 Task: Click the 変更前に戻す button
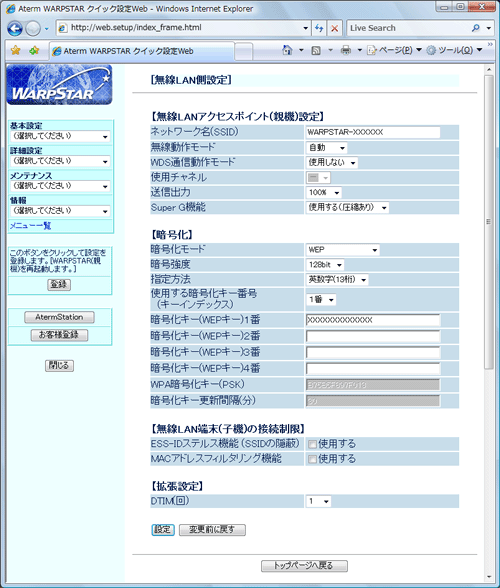(x=212, y=530)
